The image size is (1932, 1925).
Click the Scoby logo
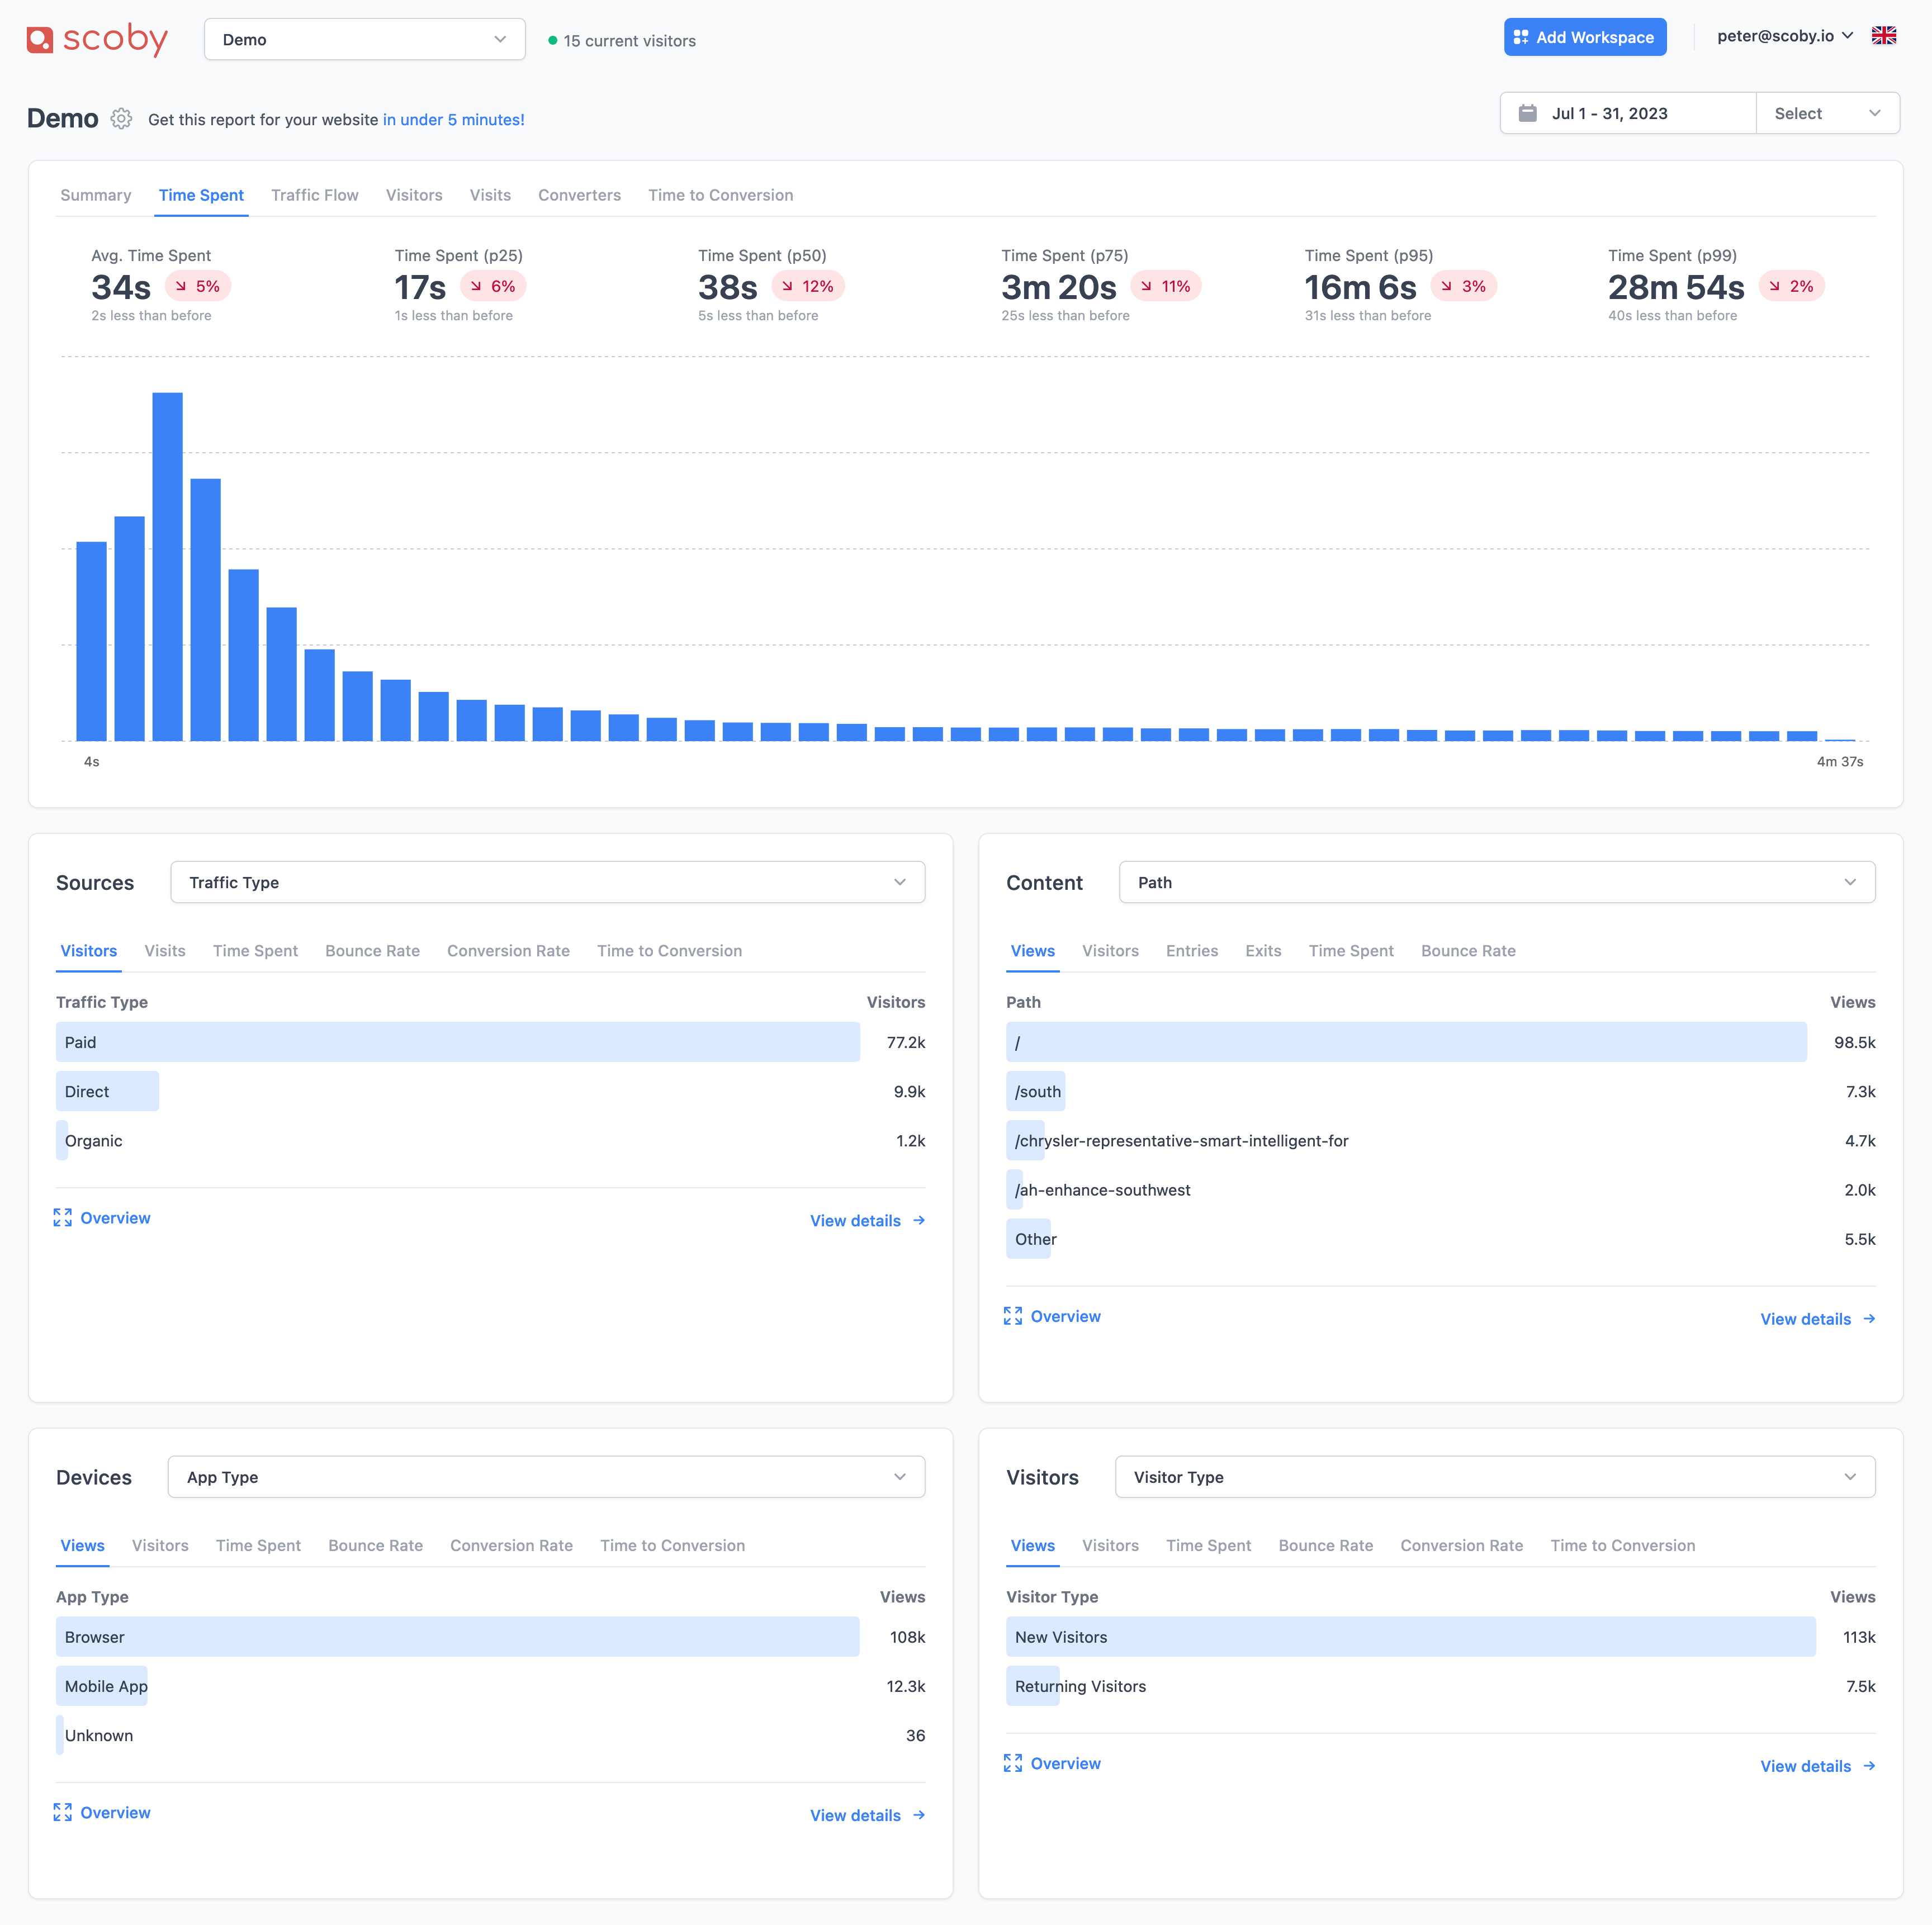[x=97, y=39]
